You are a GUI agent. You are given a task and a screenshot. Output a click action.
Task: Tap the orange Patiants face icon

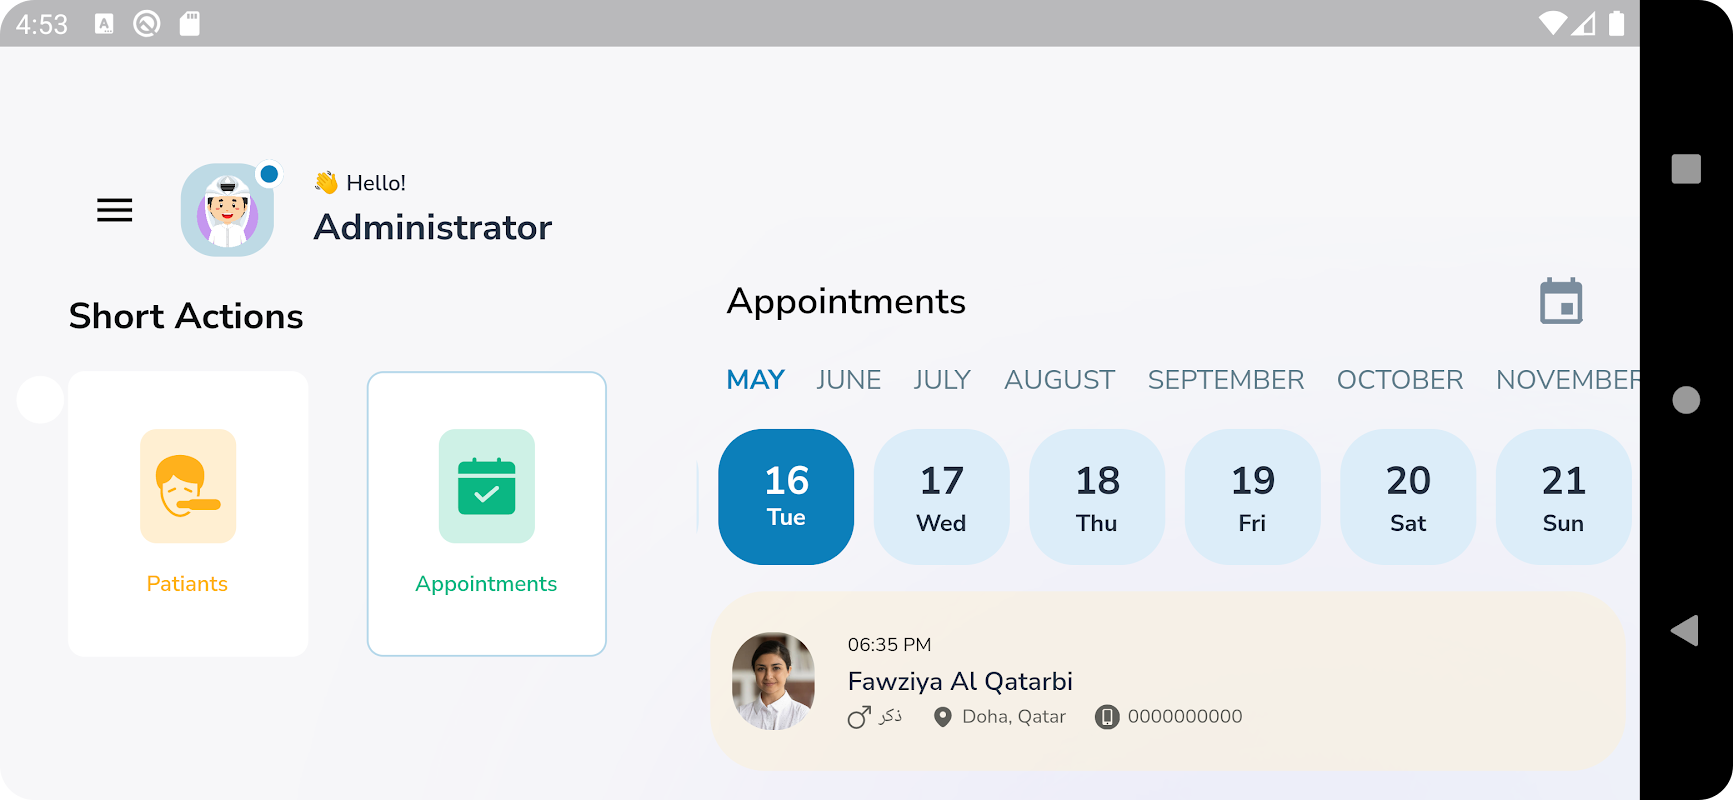pyautogui.click(x=188, y=486)
